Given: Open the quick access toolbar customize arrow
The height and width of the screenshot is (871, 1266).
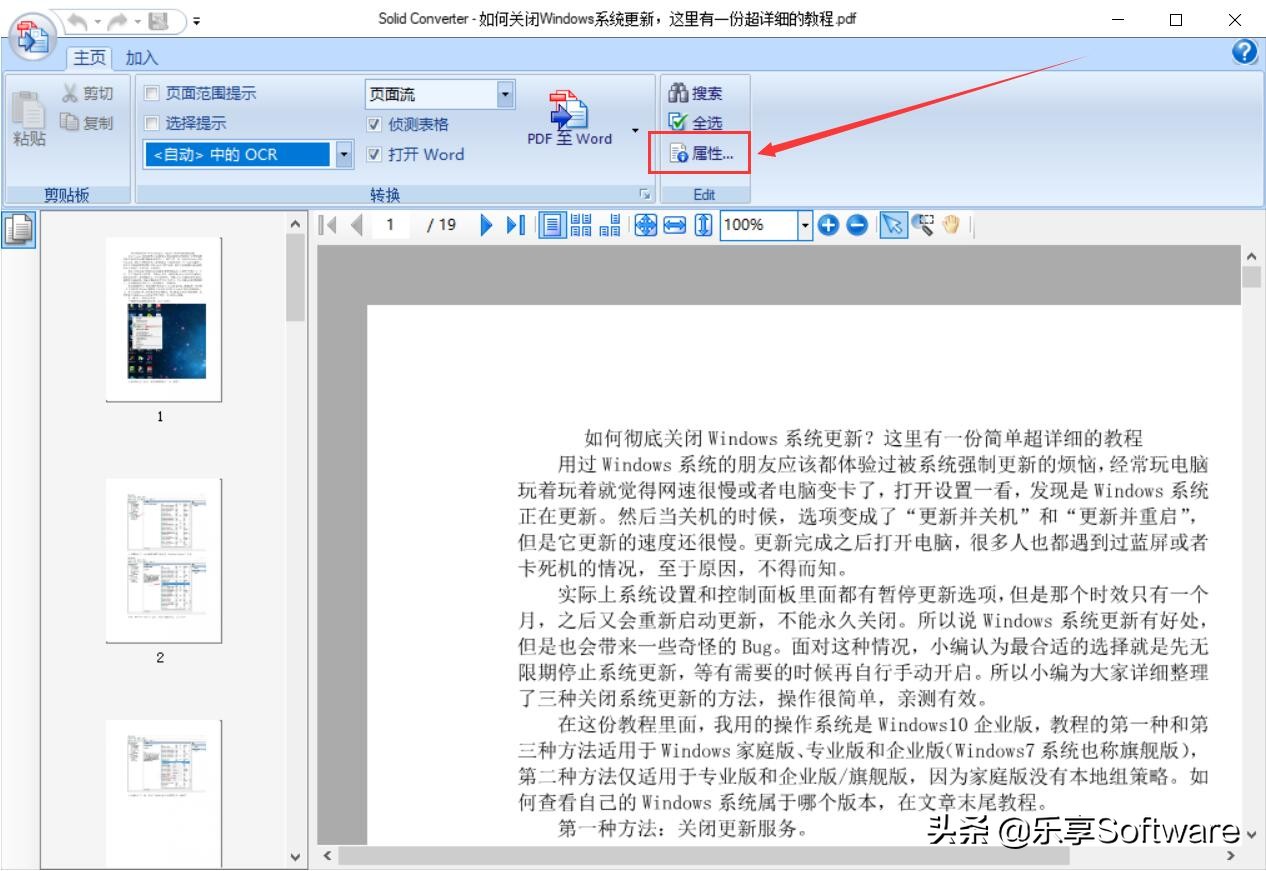Looking at the screenshot, I should pos(196,20).
